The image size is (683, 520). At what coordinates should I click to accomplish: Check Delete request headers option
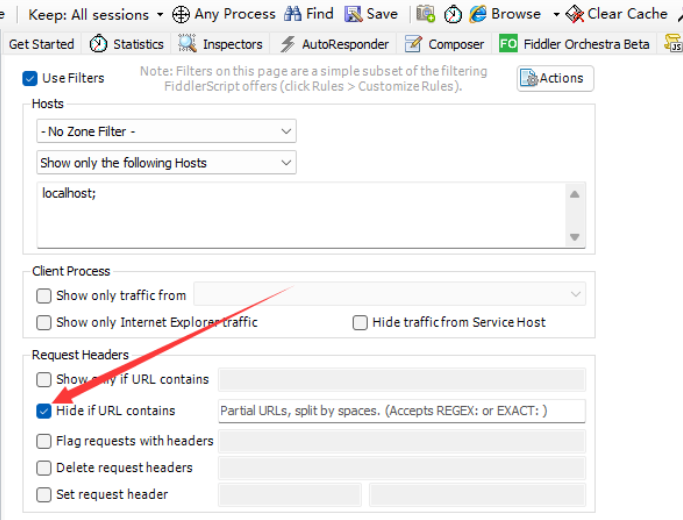[44, 468]
